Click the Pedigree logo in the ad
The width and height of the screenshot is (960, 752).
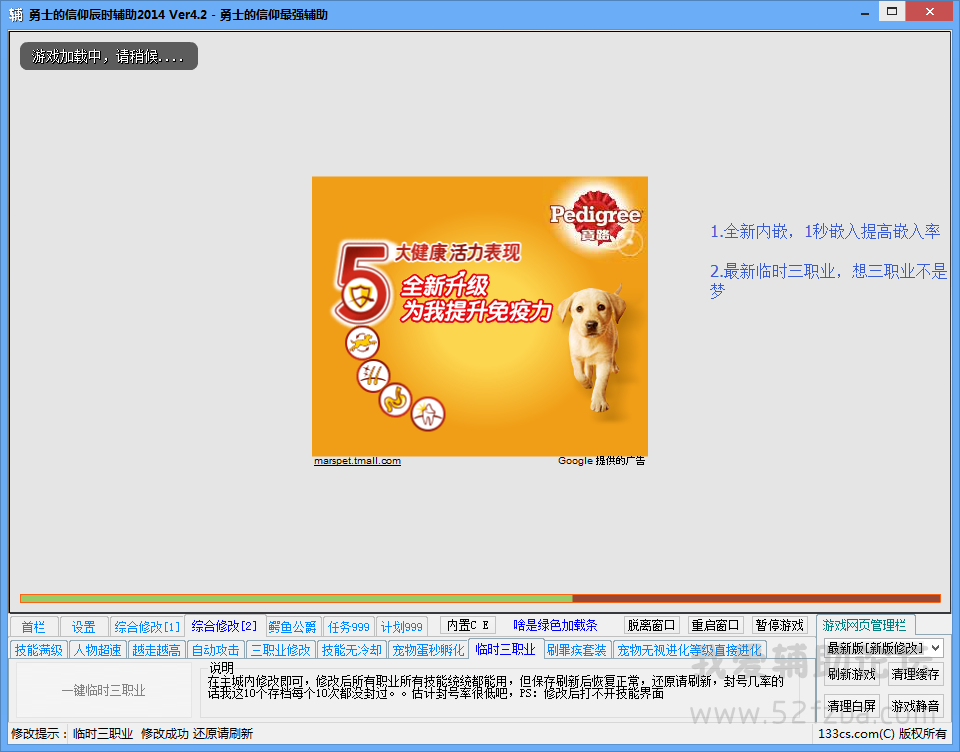[595, 217]
